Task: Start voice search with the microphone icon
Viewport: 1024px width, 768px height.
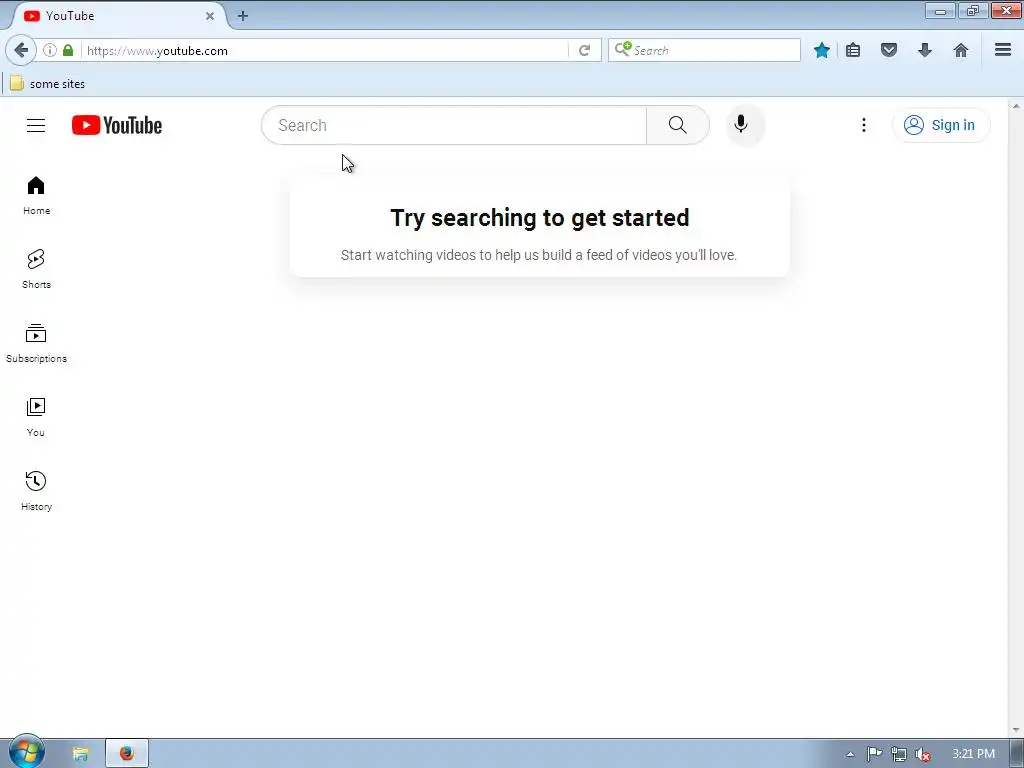Action: click(x=741, y=124)
